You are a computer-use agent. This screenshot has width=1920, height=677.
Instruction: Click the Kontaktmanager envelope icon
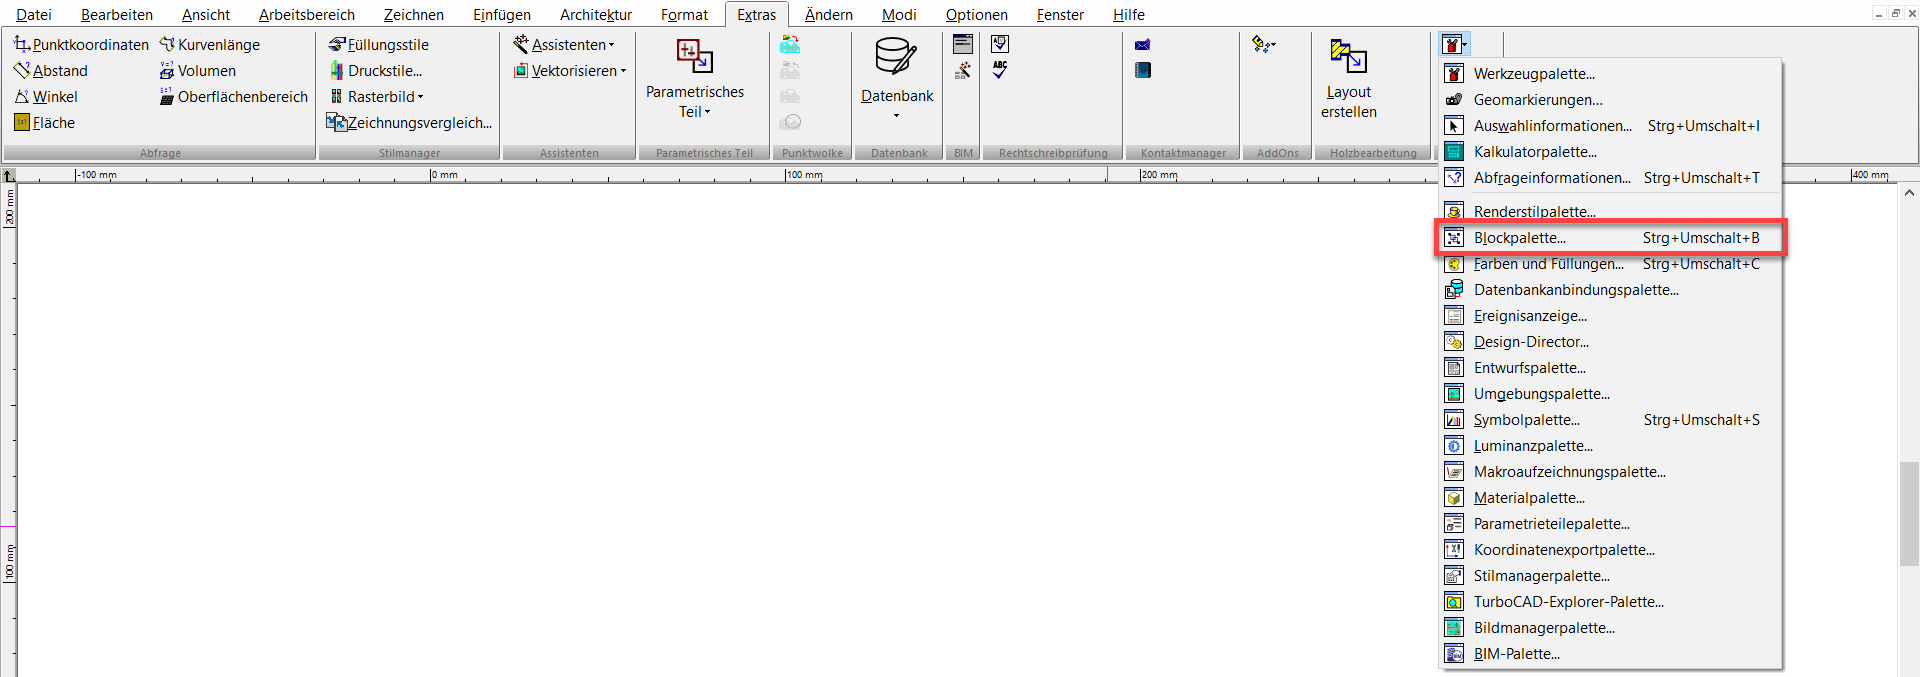click(1143, 44)
